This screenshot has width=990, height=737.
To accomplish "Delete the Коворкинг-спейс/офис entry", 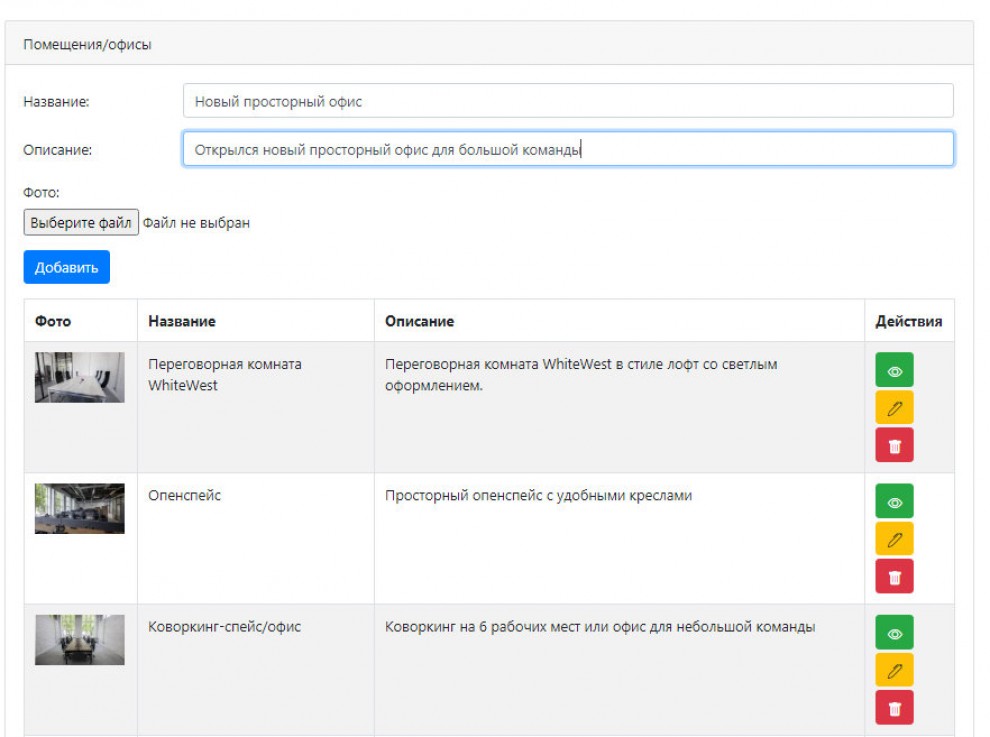I will point(894,708).
